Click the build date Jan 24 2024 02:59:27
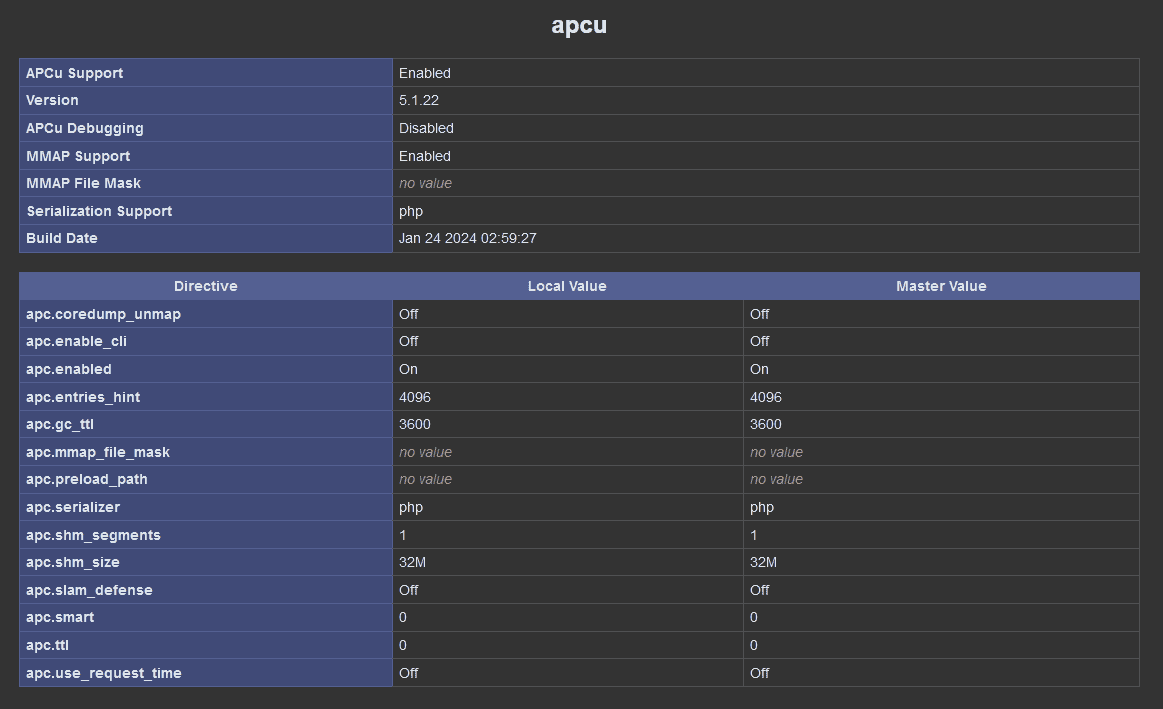This screenshot has height=709, width=1163. tap(467, 238)
